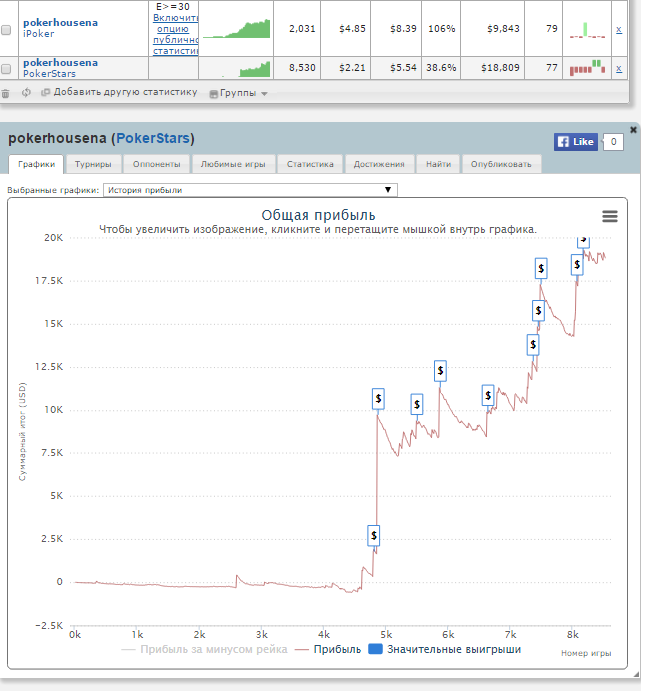
Task: Switch to the Турниры tab
Action: (x=93, y=164)
